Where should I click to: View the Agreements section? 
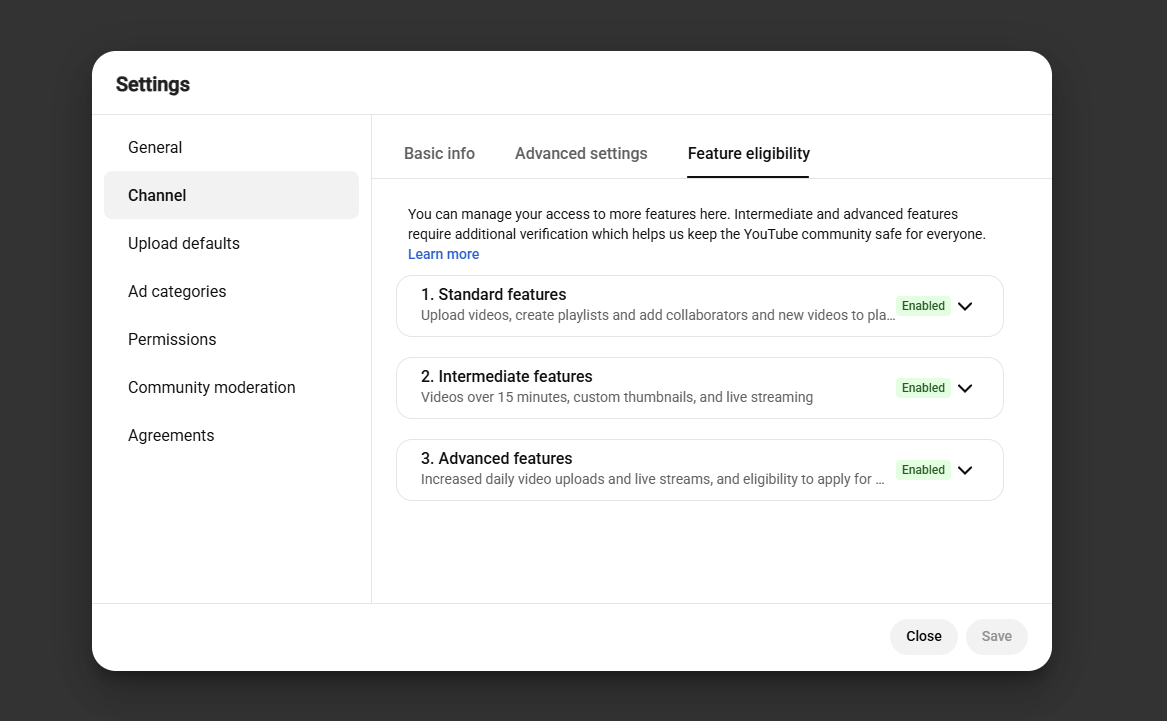(x=231, y=435)
